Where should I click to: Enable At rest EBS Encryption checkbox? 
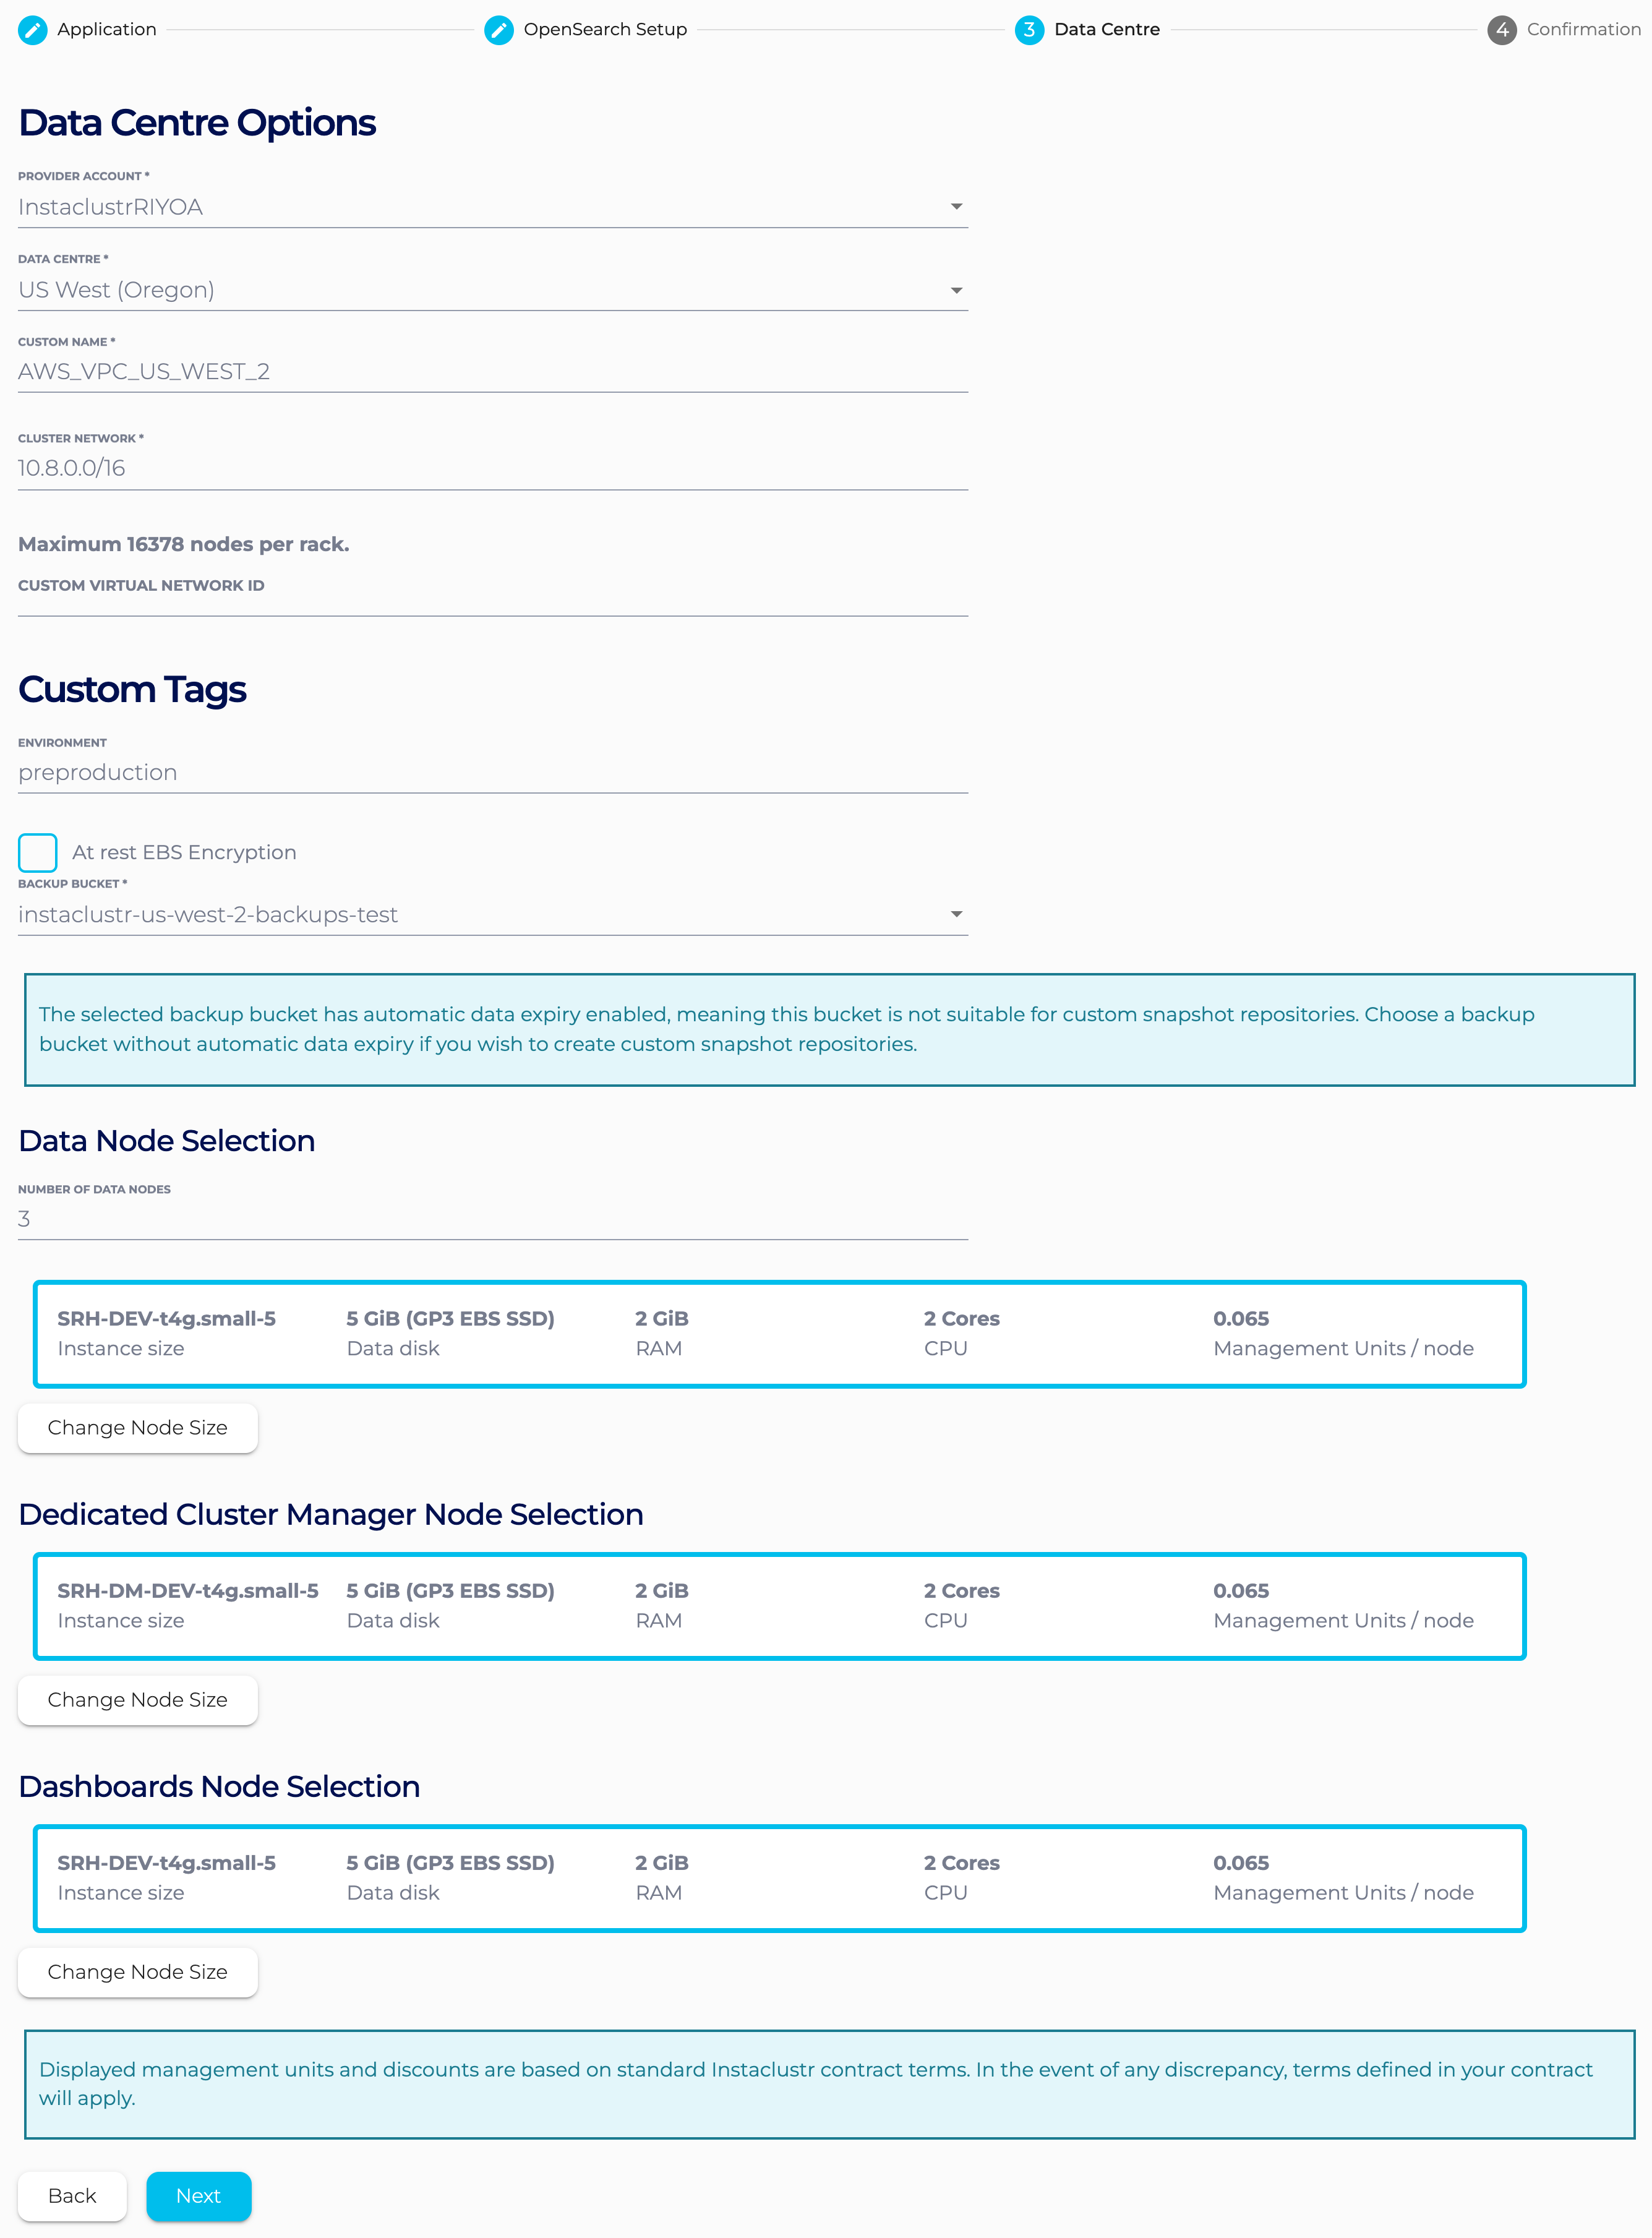coord(38,853)
